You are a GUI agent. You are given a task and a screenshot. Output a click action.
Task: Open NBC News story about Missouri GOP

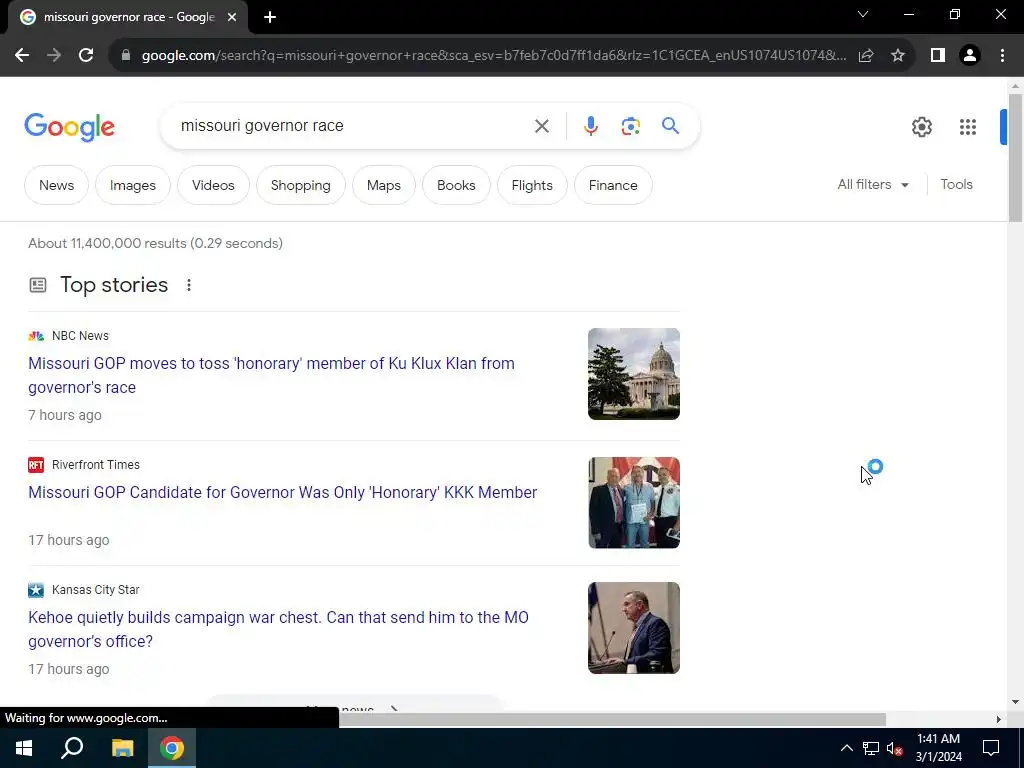[271, 376]
